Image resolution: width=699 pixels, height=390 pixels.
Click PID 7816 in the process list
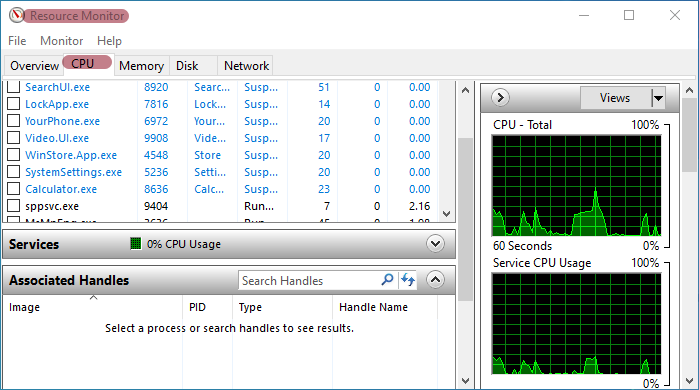(156, 104)
